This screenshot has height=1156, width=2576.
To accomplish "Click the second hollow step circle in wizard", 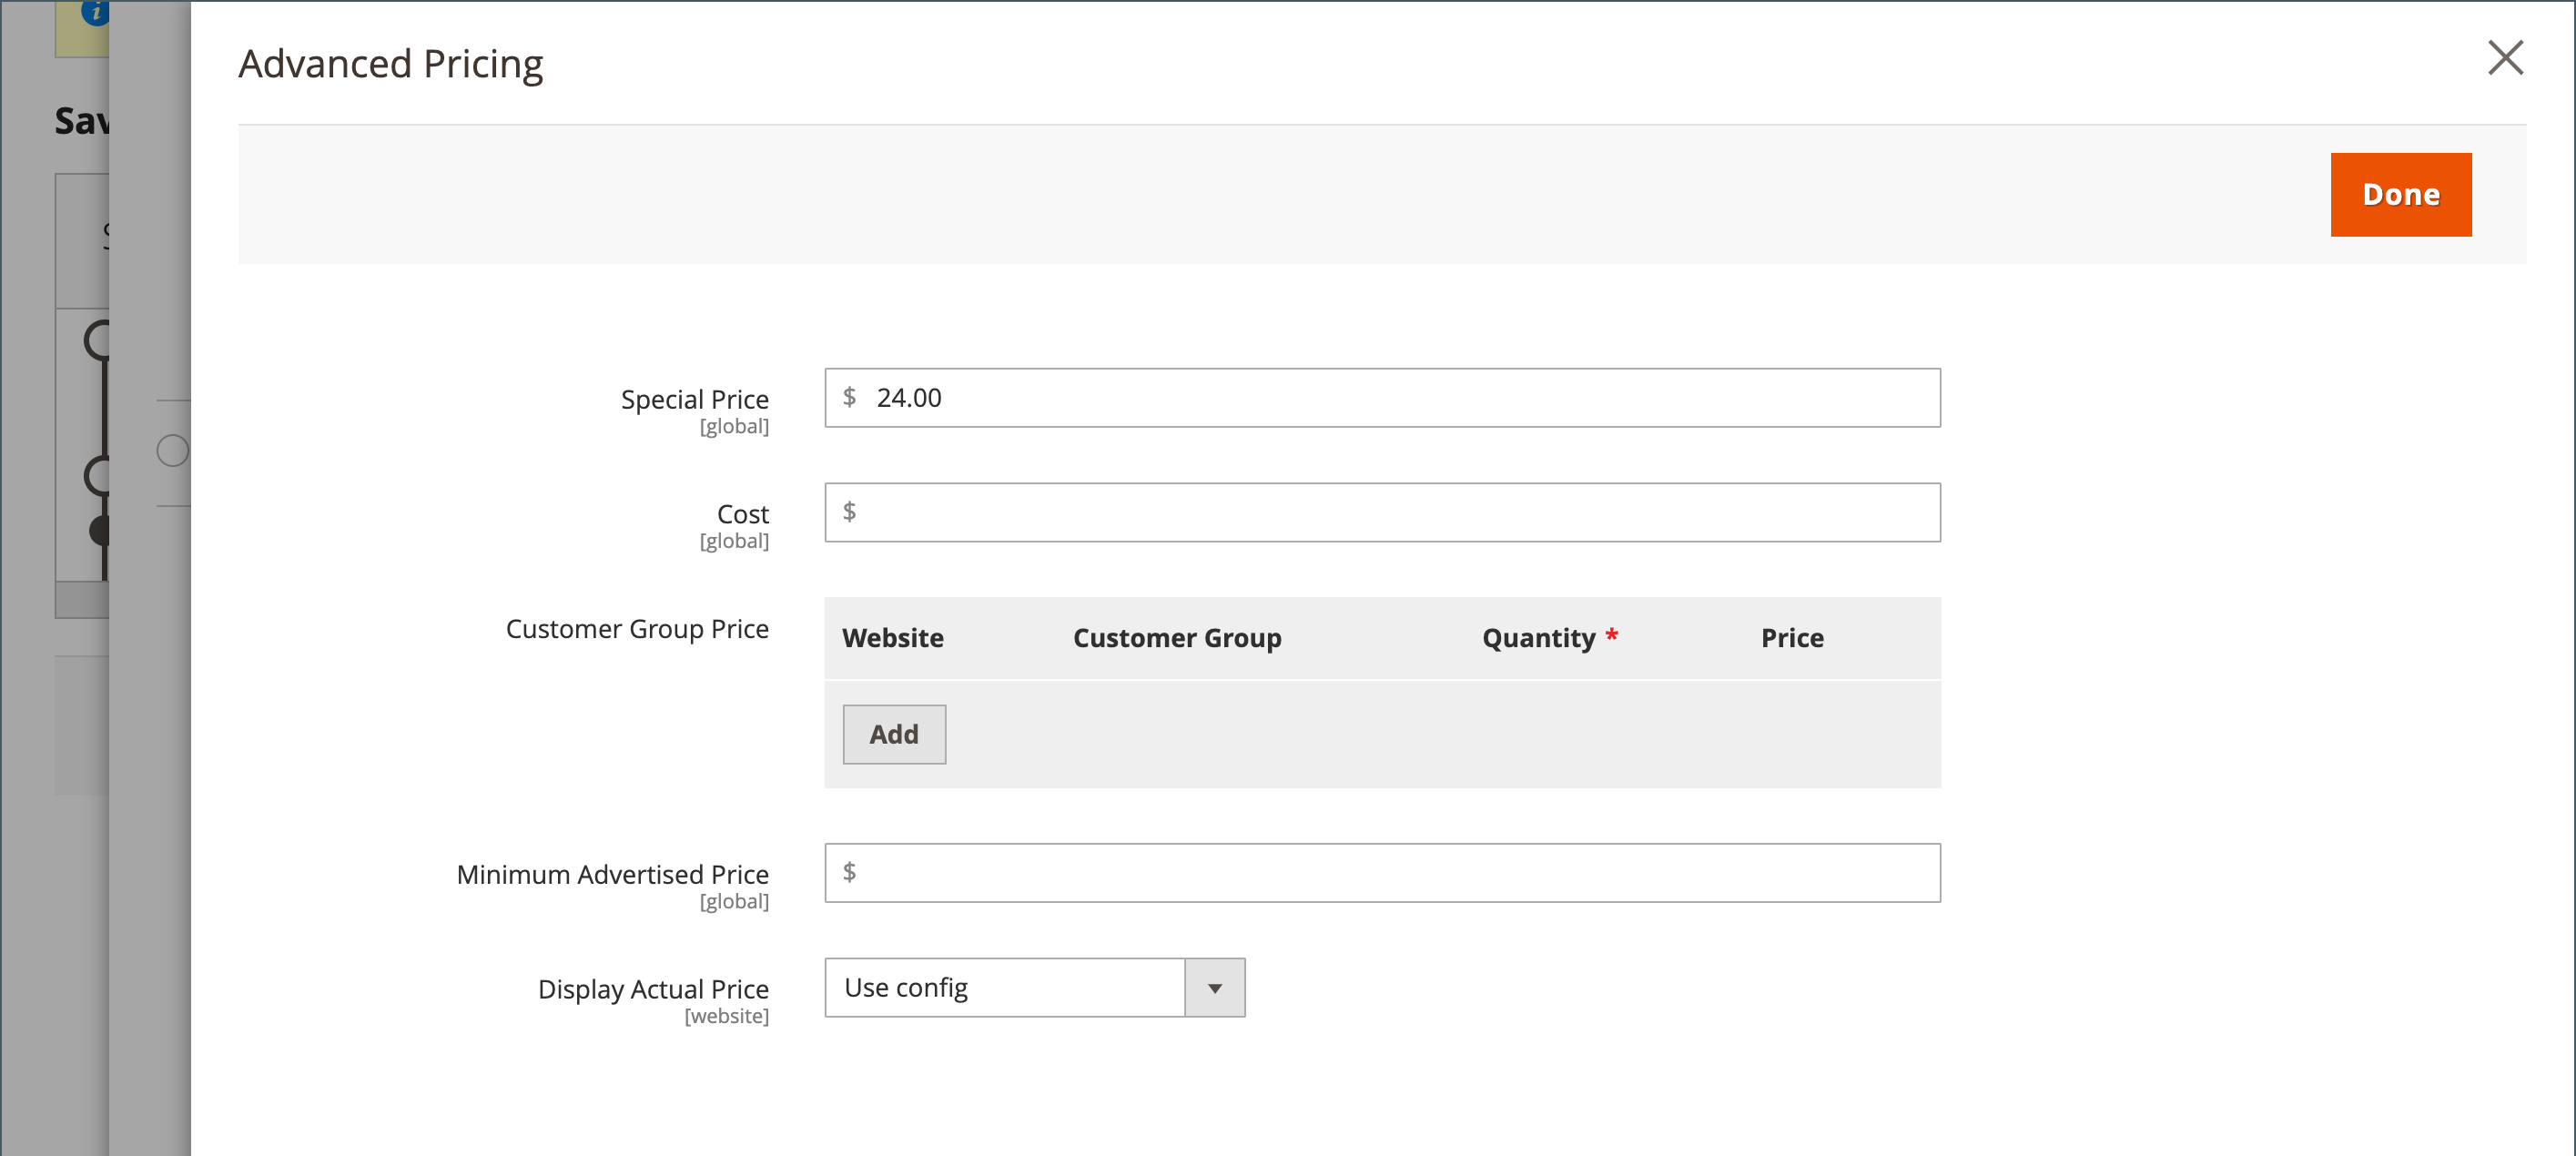I will 99,476.
